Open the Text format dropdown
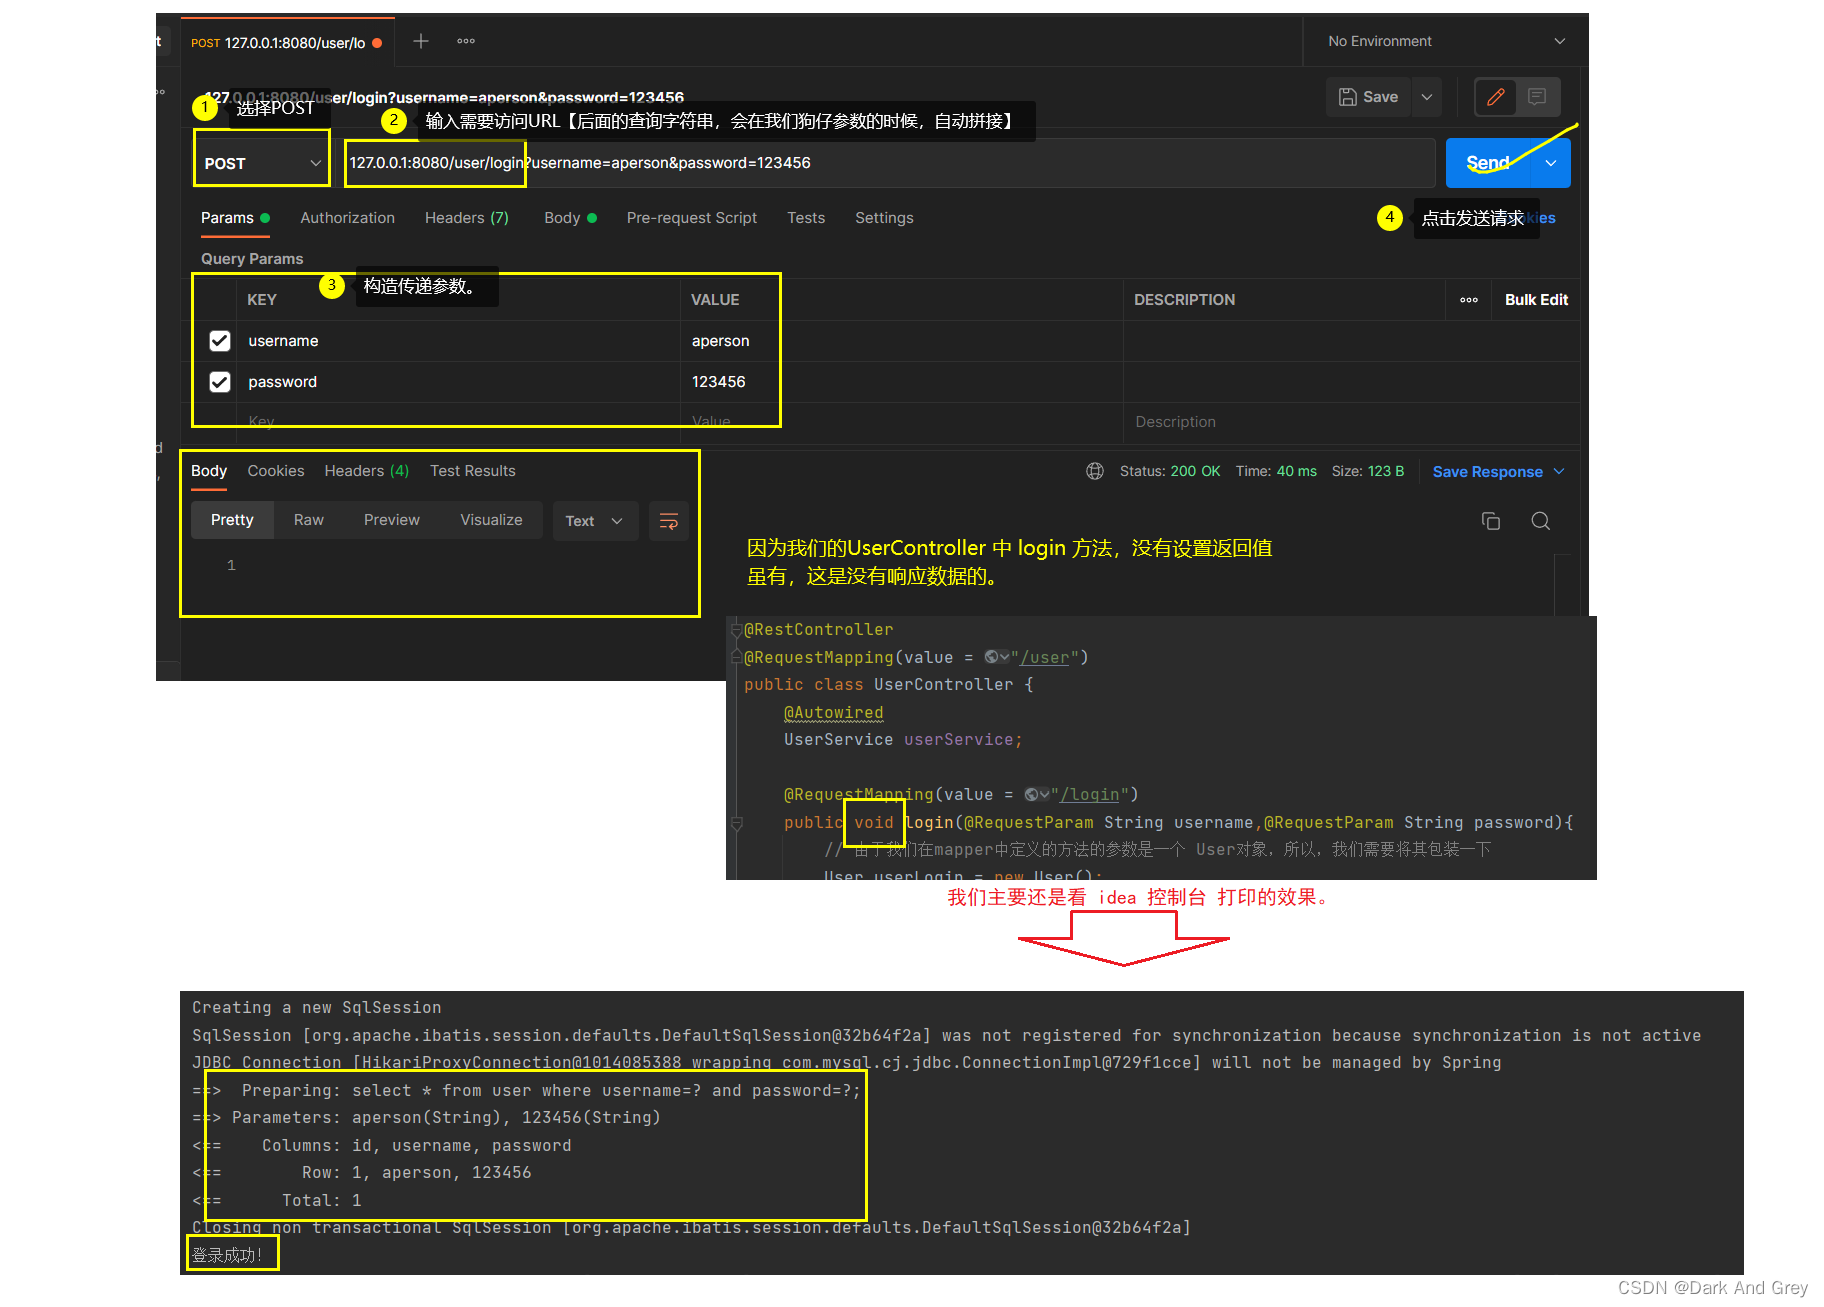Viewport: 1824px width, 1307px height. [x=595, y=521]
